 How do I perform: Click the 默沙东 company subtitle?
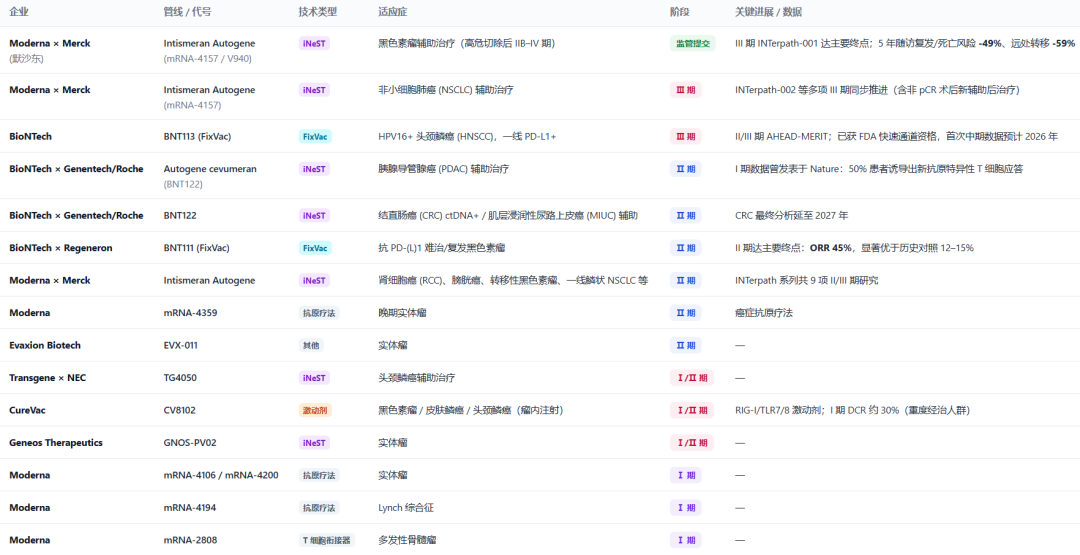(26, 59)
